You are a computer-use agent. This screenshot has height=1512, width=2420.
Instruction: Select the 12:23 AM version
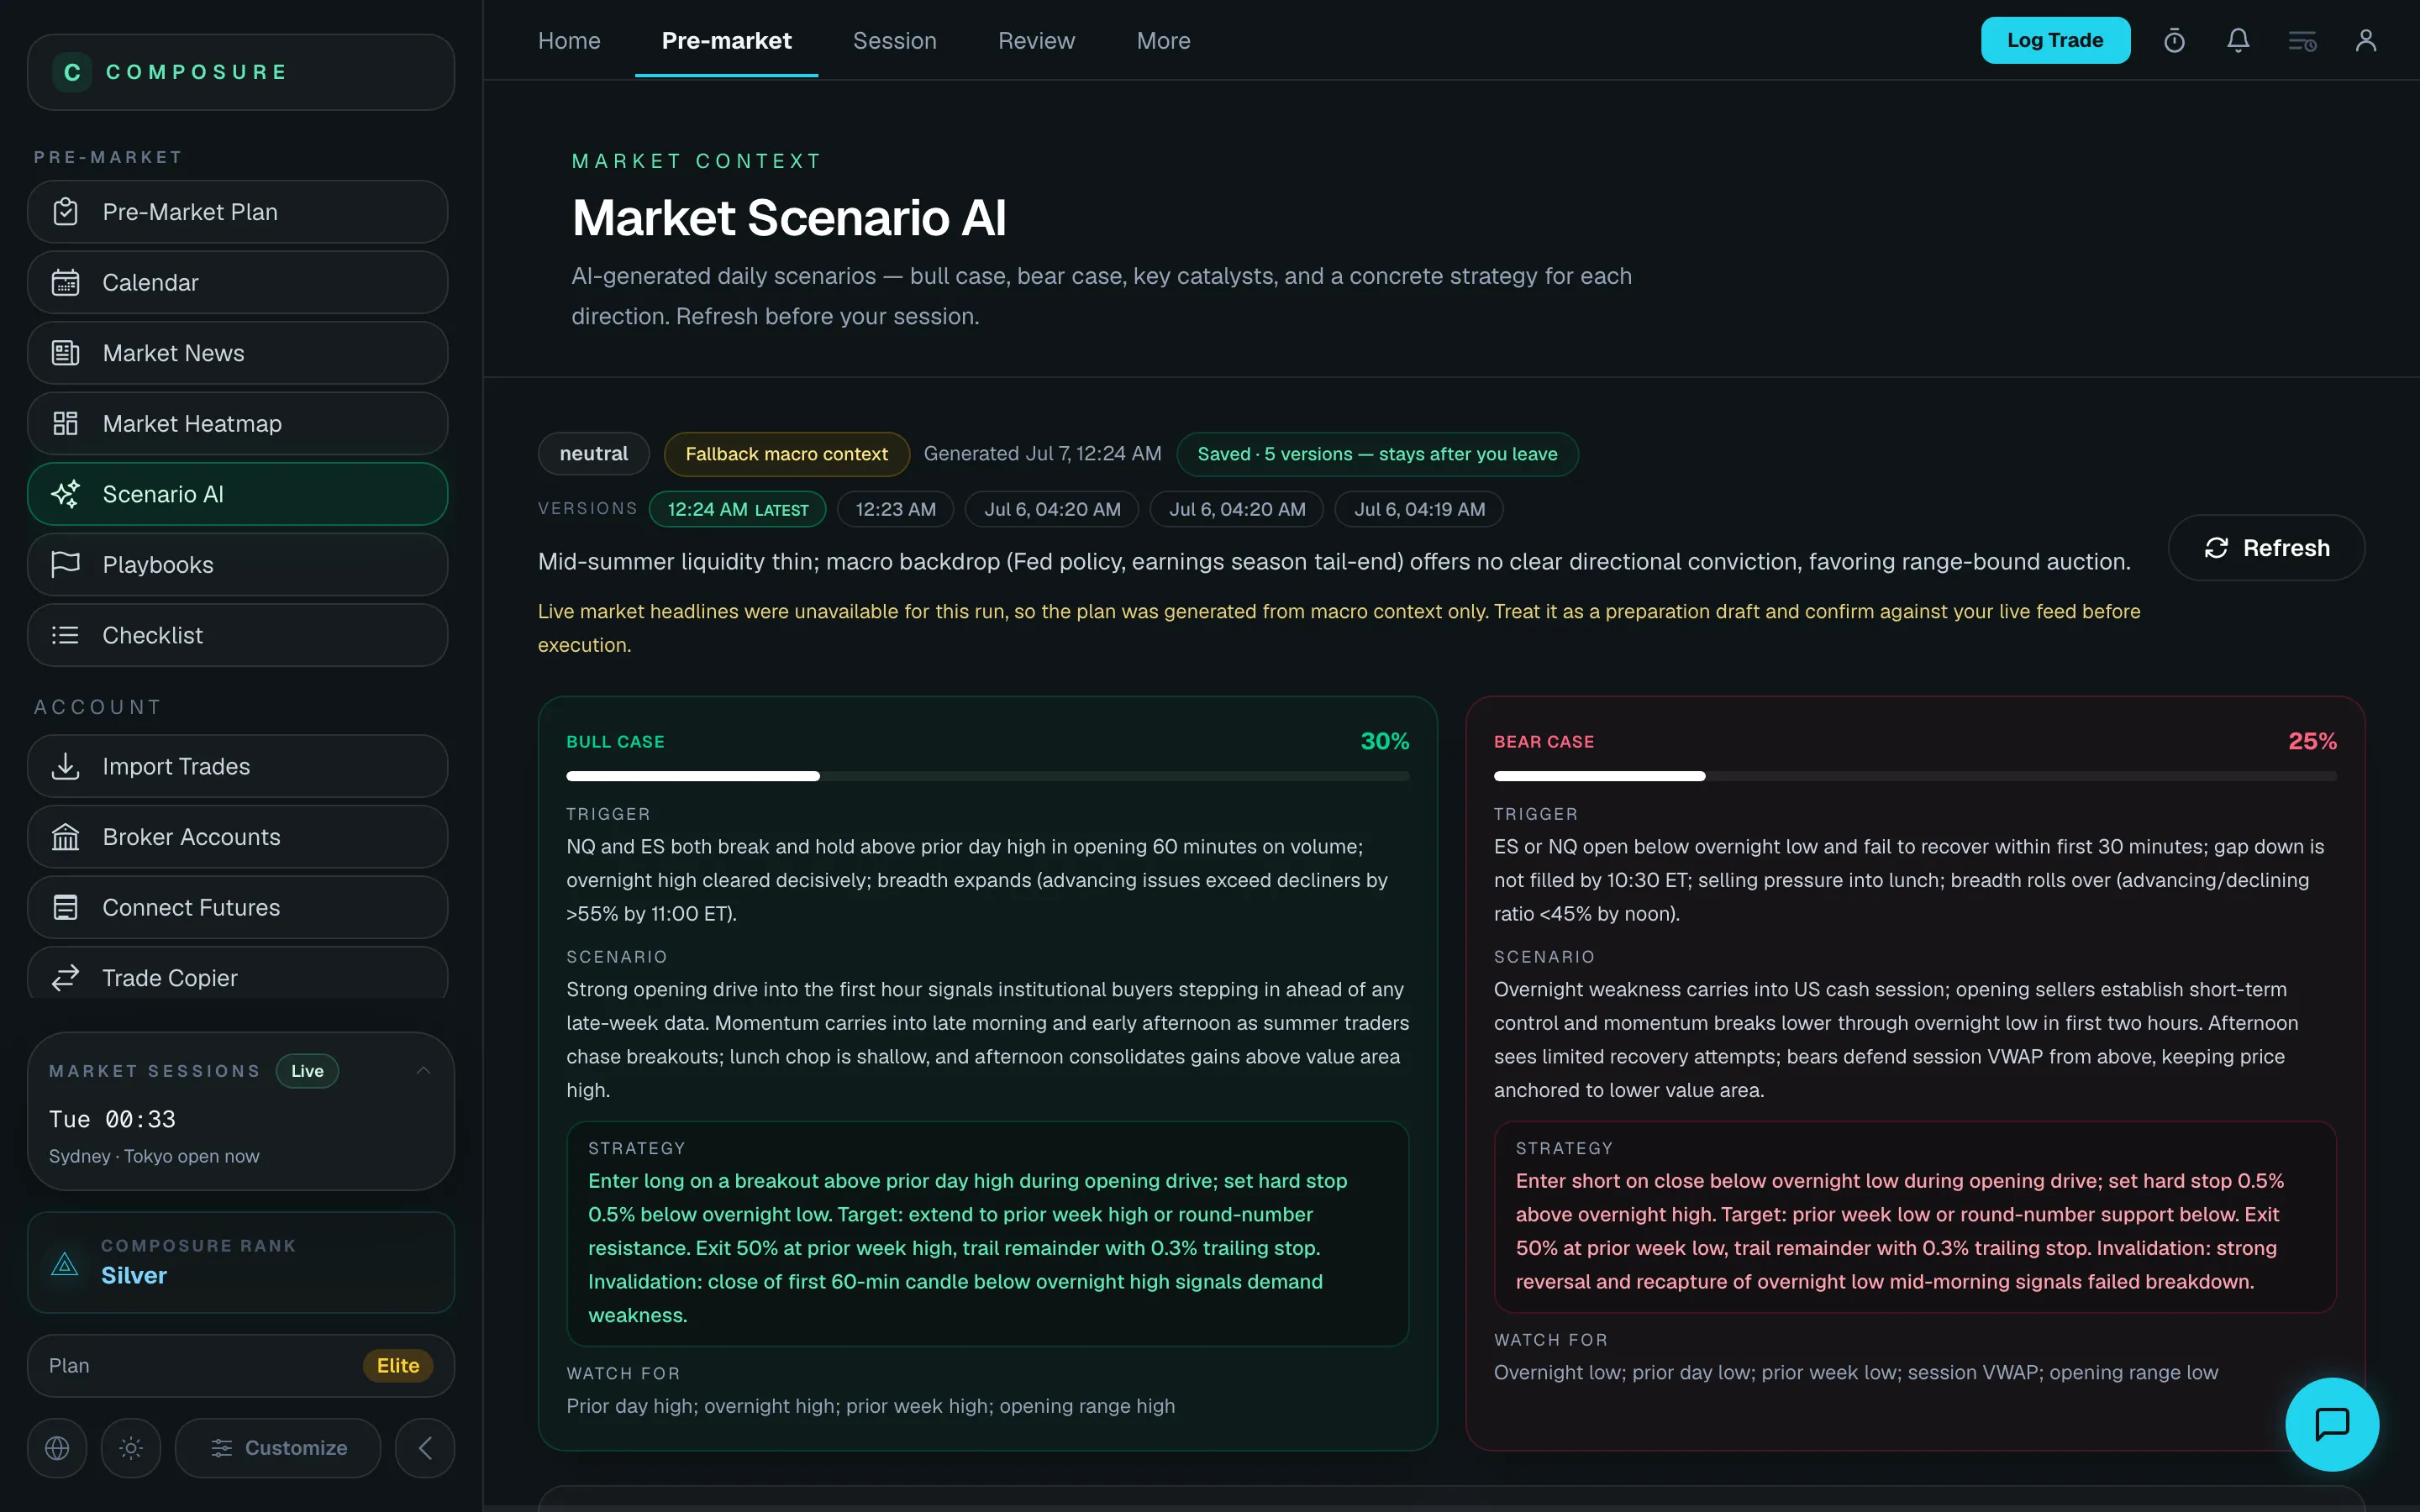coord(895,509)
